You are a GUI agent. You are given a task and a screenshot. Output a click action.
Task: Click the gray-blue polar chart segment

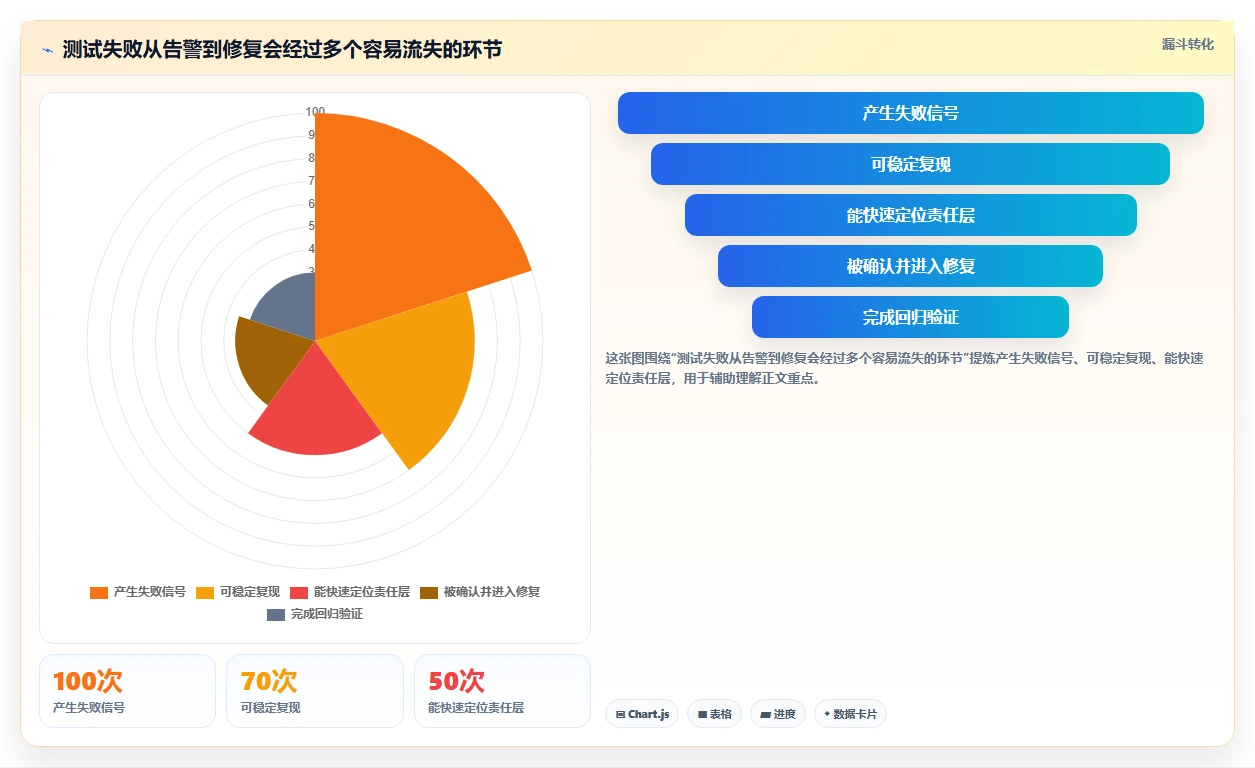click(x=290, y=305)
